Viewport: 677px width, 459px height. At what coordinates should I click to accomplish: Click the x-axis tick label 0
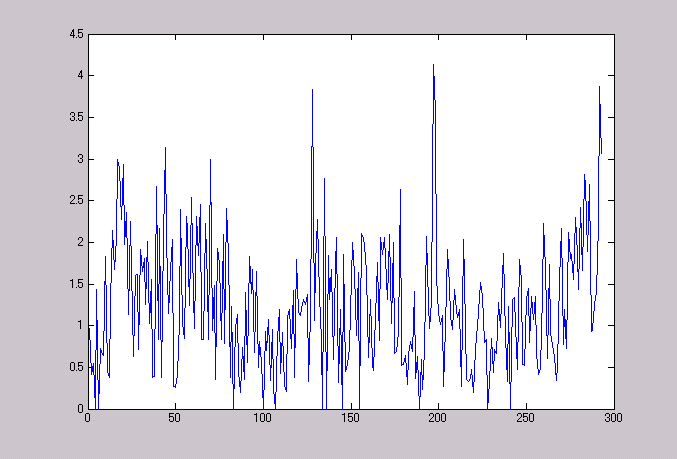point(88,419)
